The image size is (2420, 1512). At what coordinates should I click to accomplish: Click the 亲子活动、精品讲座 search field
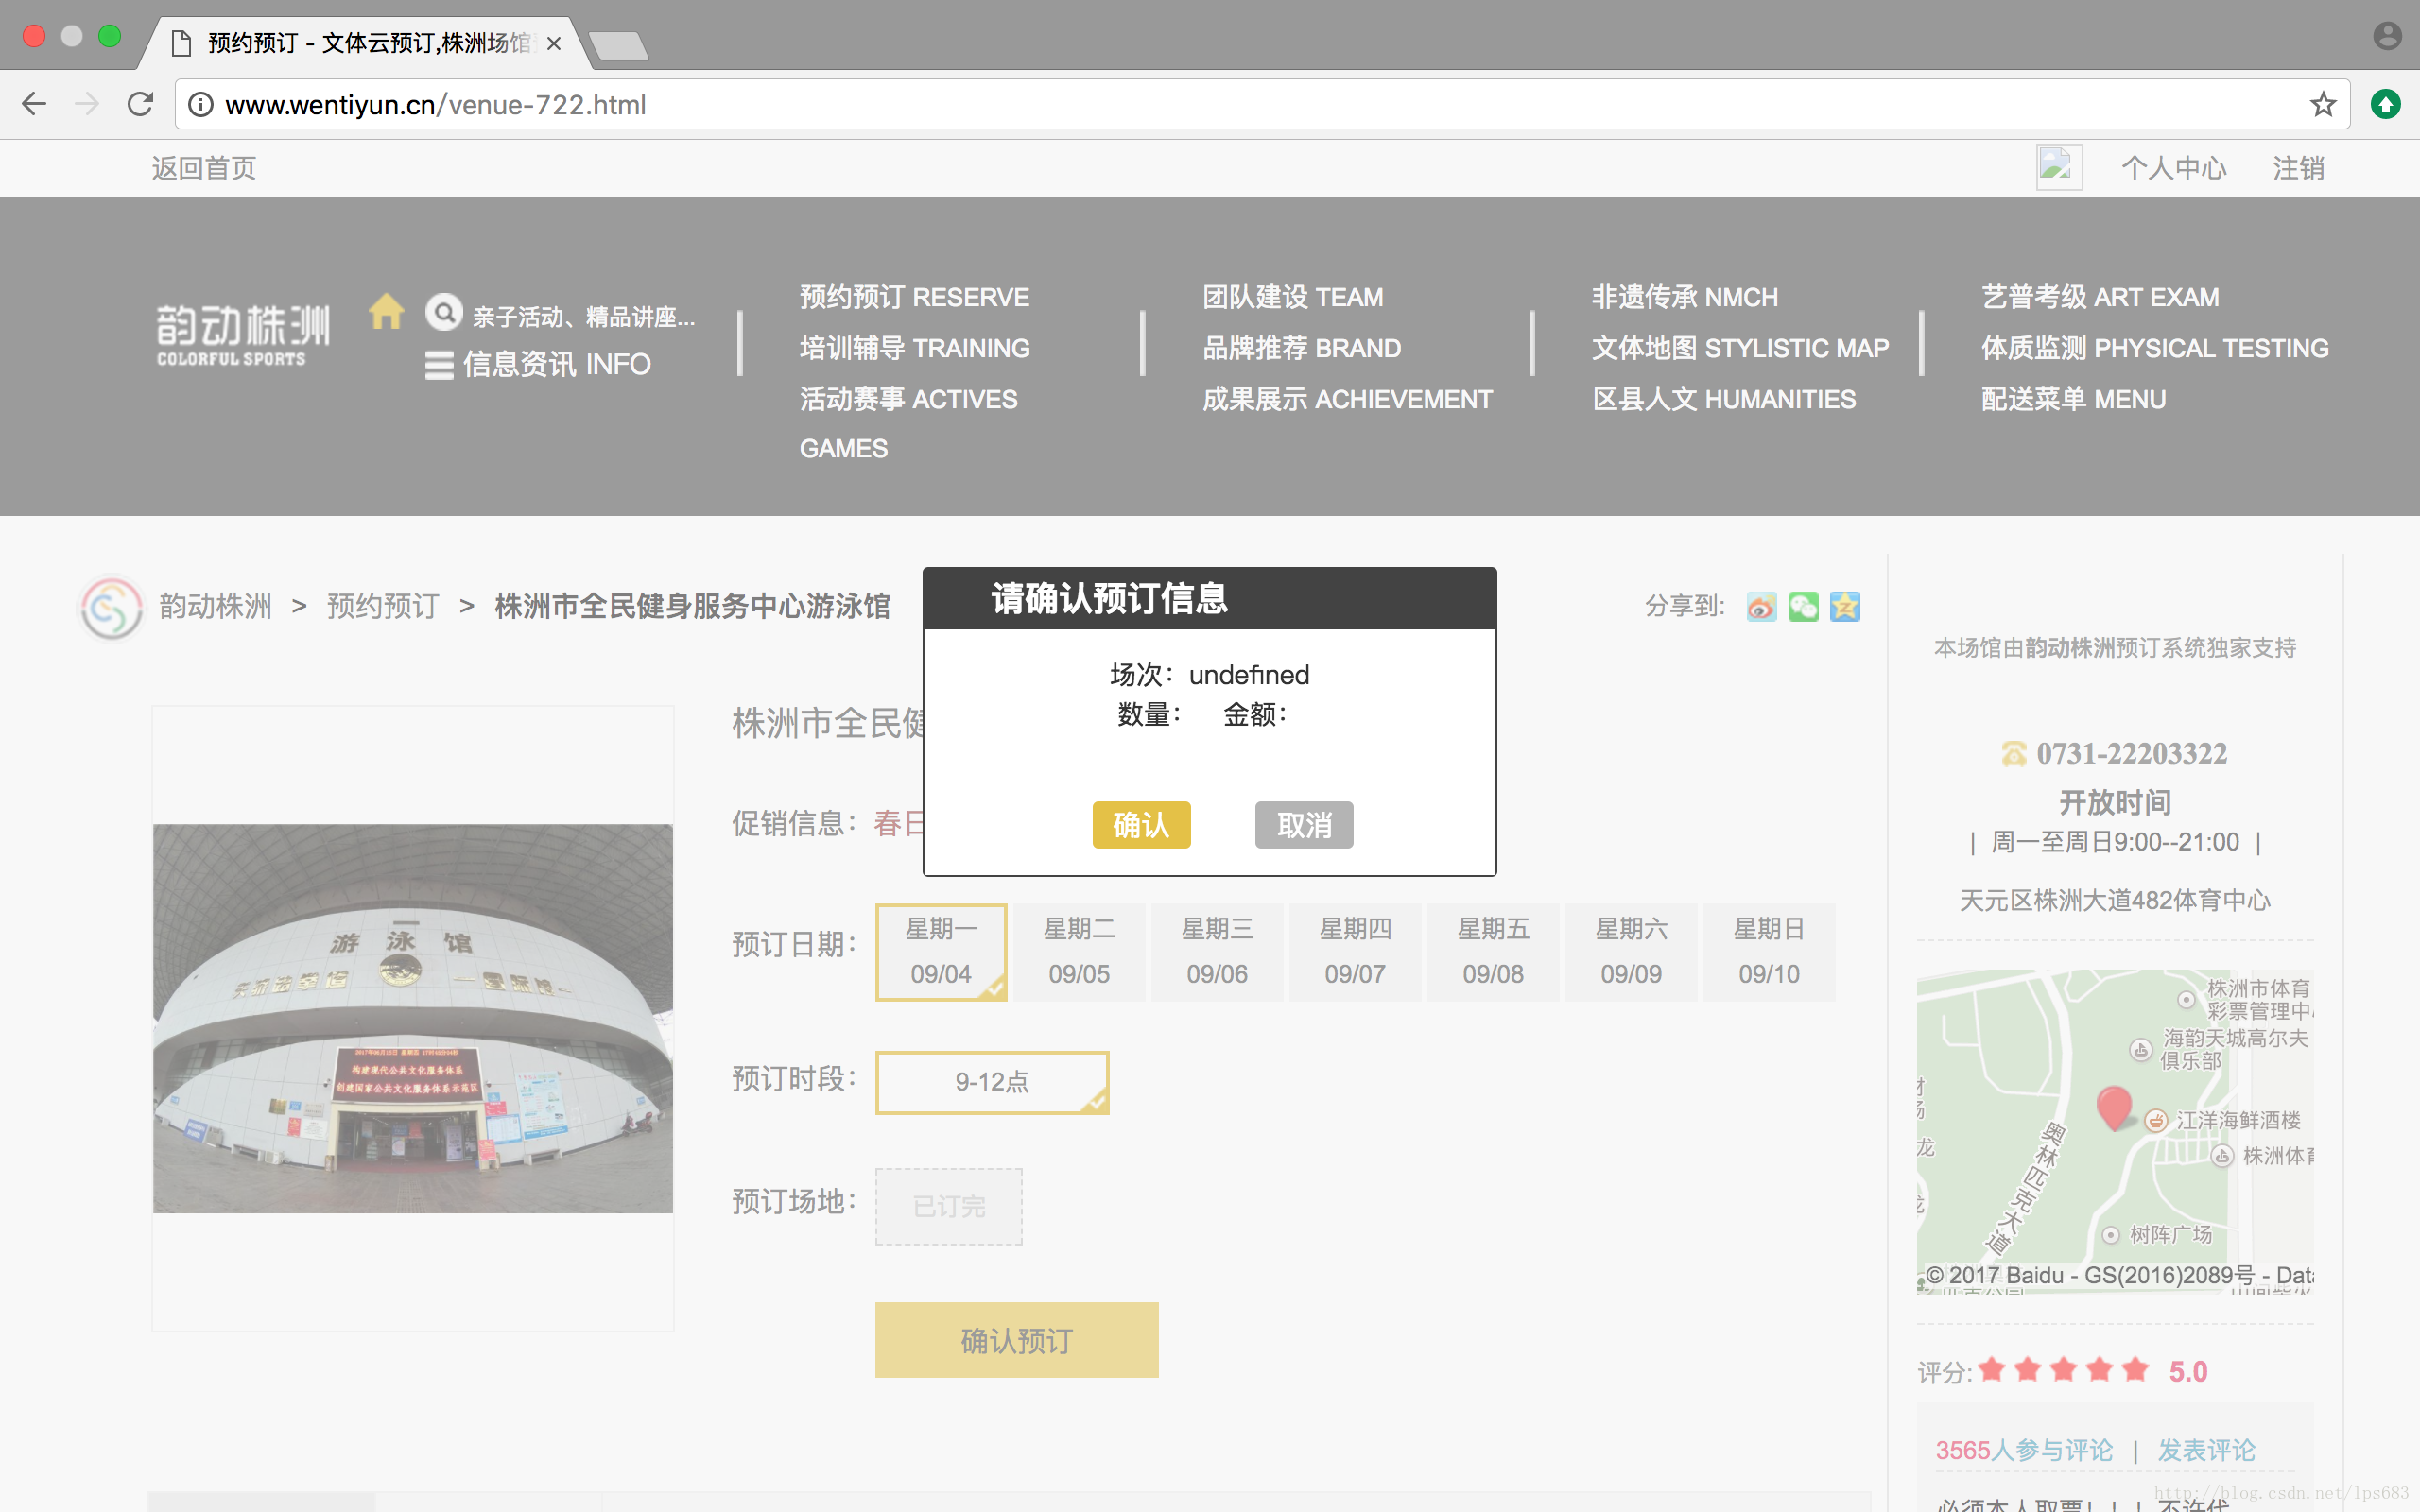click(x=583, y=317)
